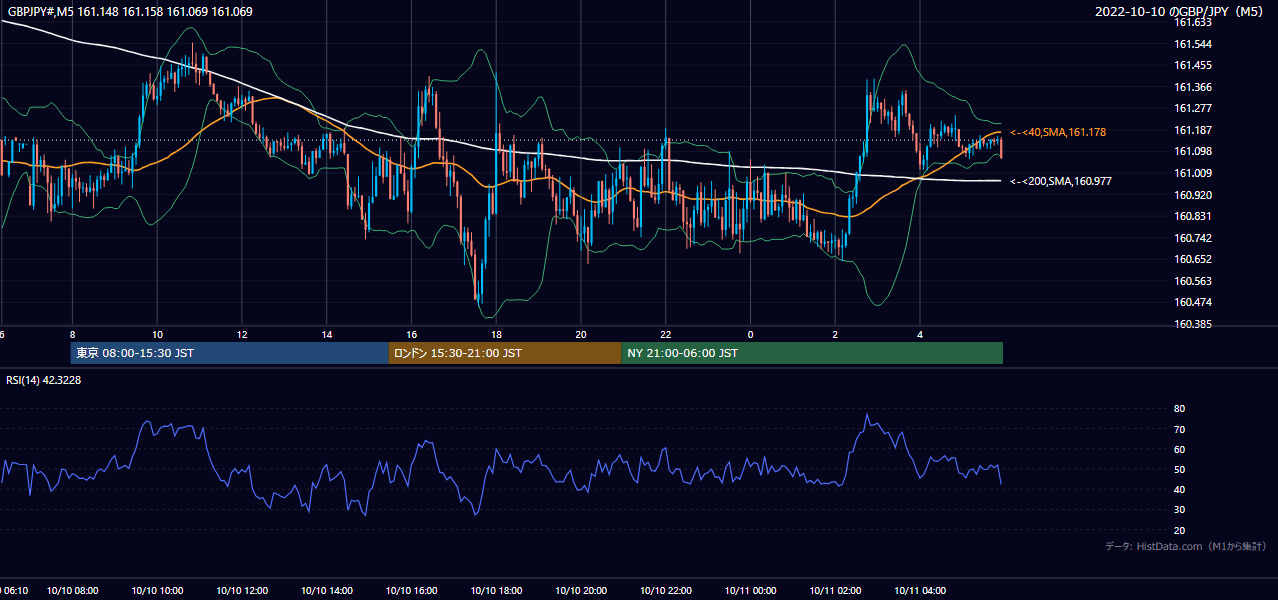
Task: Click price axis label 160.920
Action: point(1193,195)
